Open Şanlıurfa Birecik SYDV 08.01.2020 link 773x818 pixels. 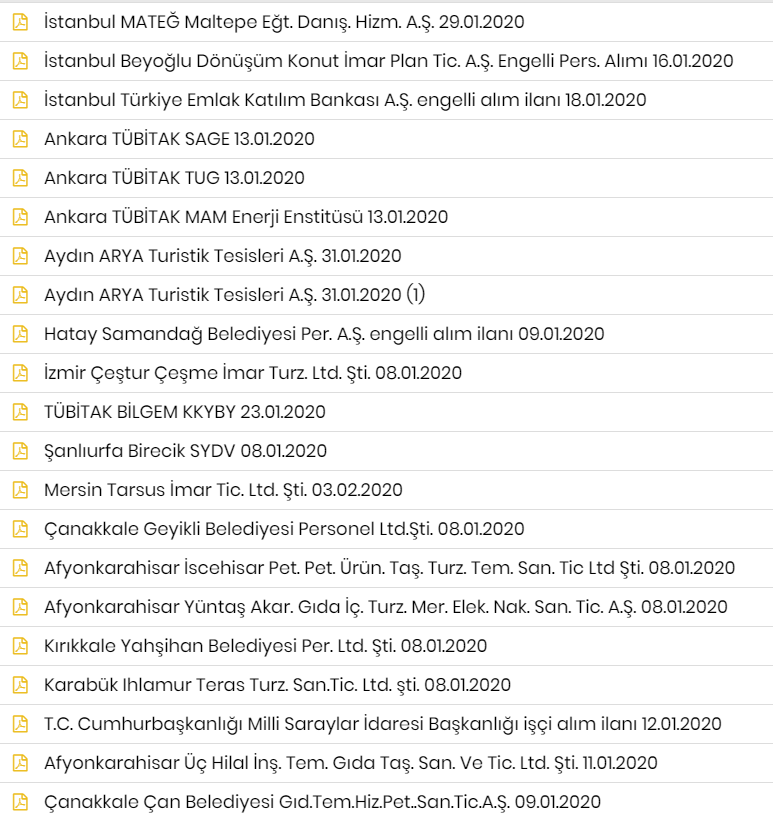pyautogui.click(x=186, y=451)
